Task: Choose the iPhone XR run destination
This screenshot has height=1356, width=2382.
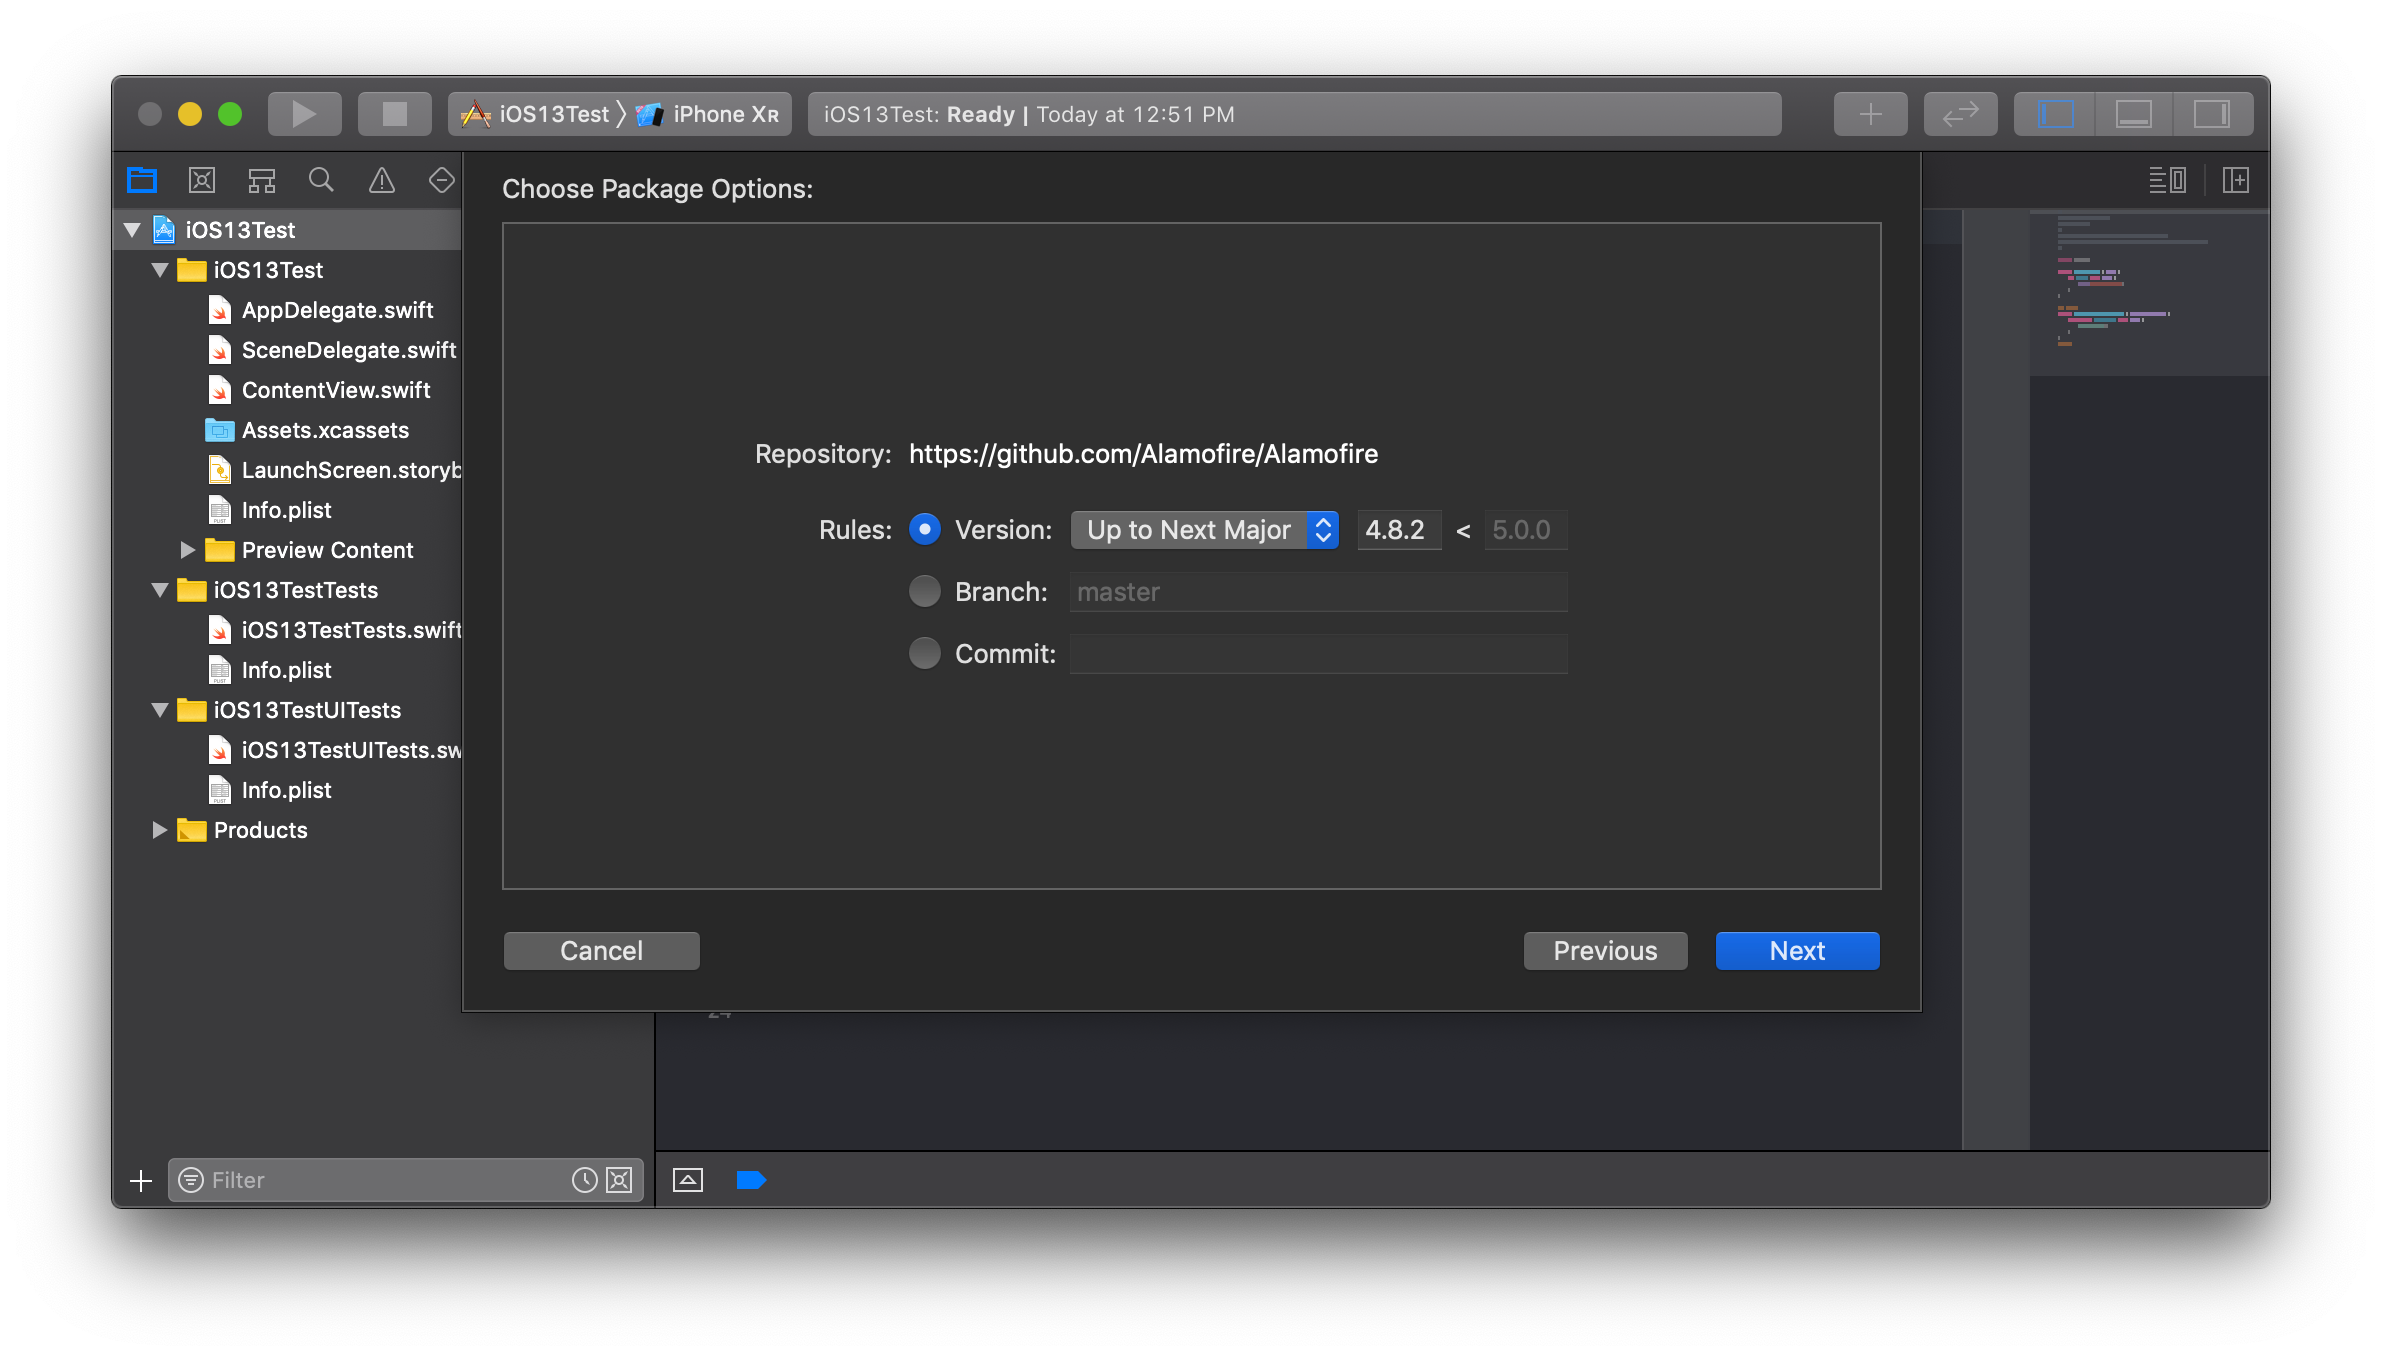Action: [708, 114]
